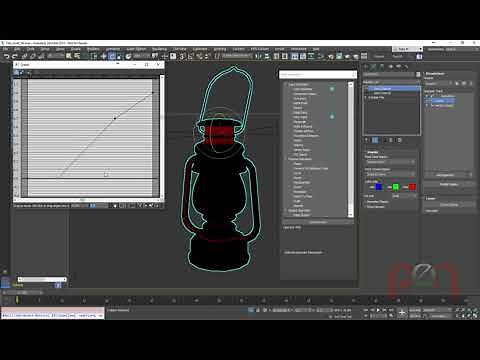Activate the Select and Move tool
Screen dimensions: 480x360
(x=104, y=56)
